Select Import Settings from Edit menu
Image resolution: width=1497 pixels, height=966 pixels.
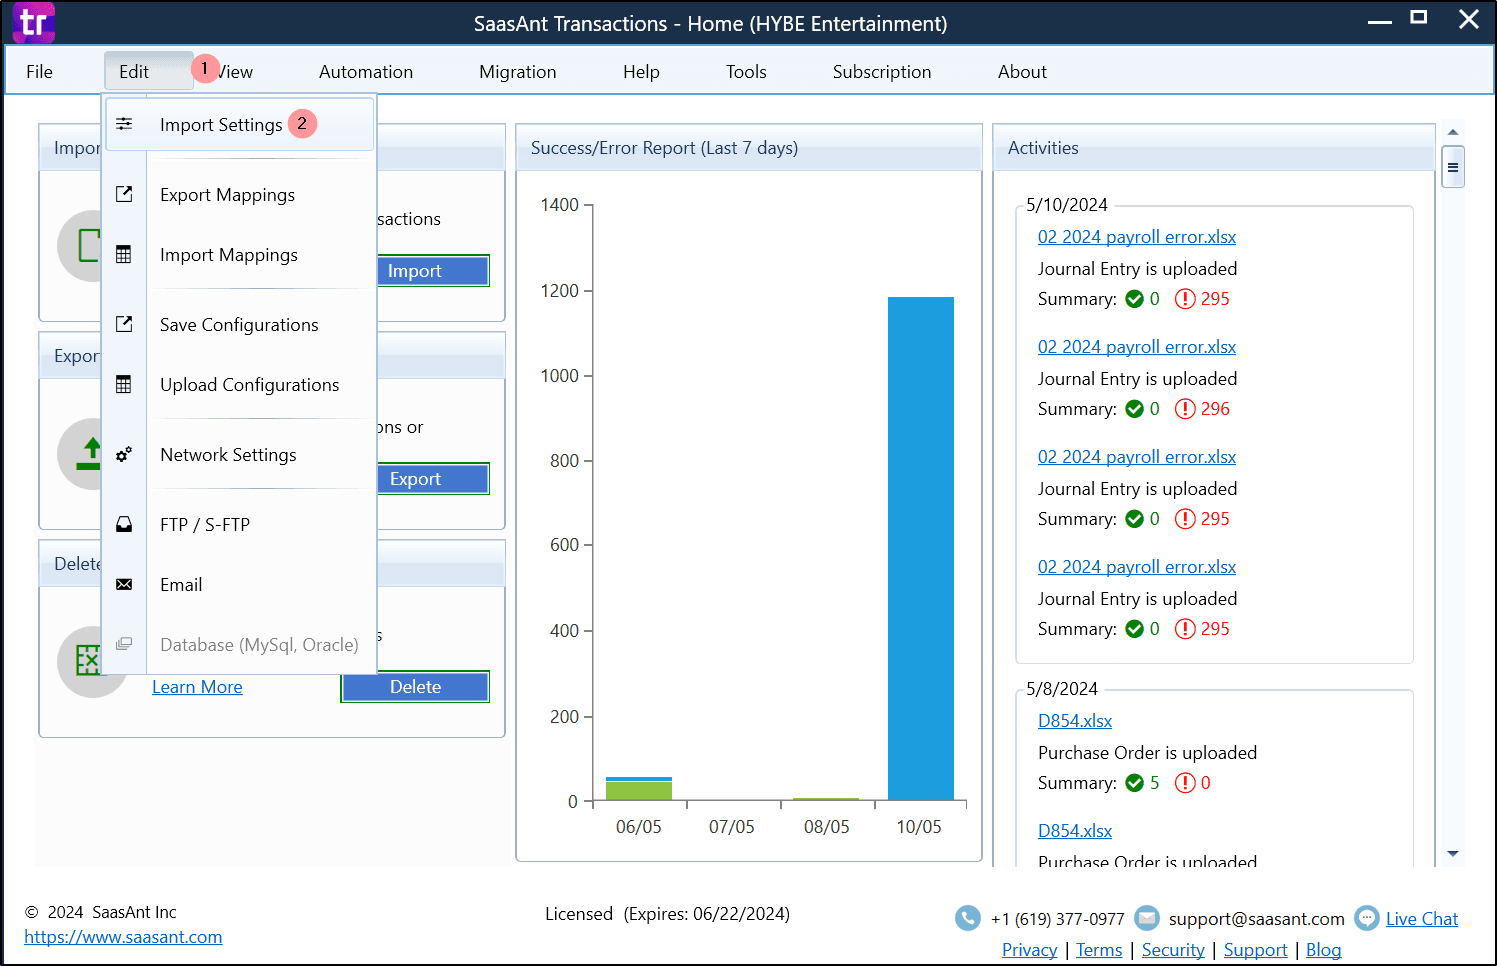(240, 124)
